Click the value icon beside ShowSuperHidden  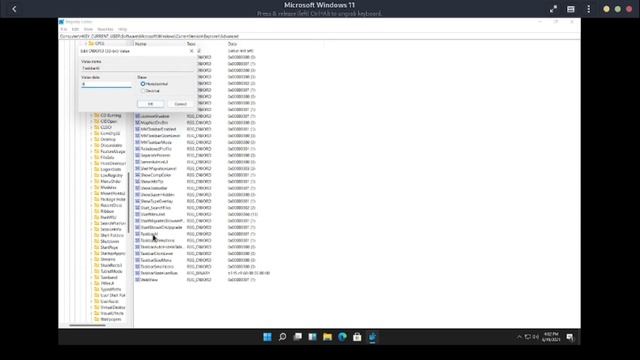coord(138,195)
